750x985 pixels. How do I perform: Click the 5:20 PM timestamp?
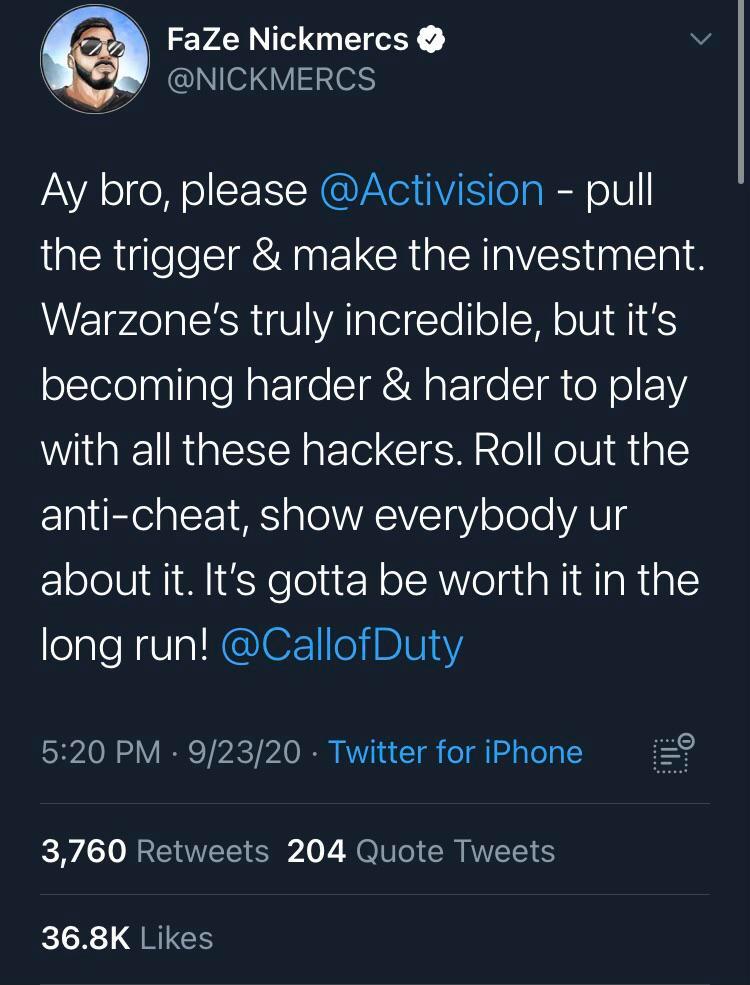coord(101,752)
